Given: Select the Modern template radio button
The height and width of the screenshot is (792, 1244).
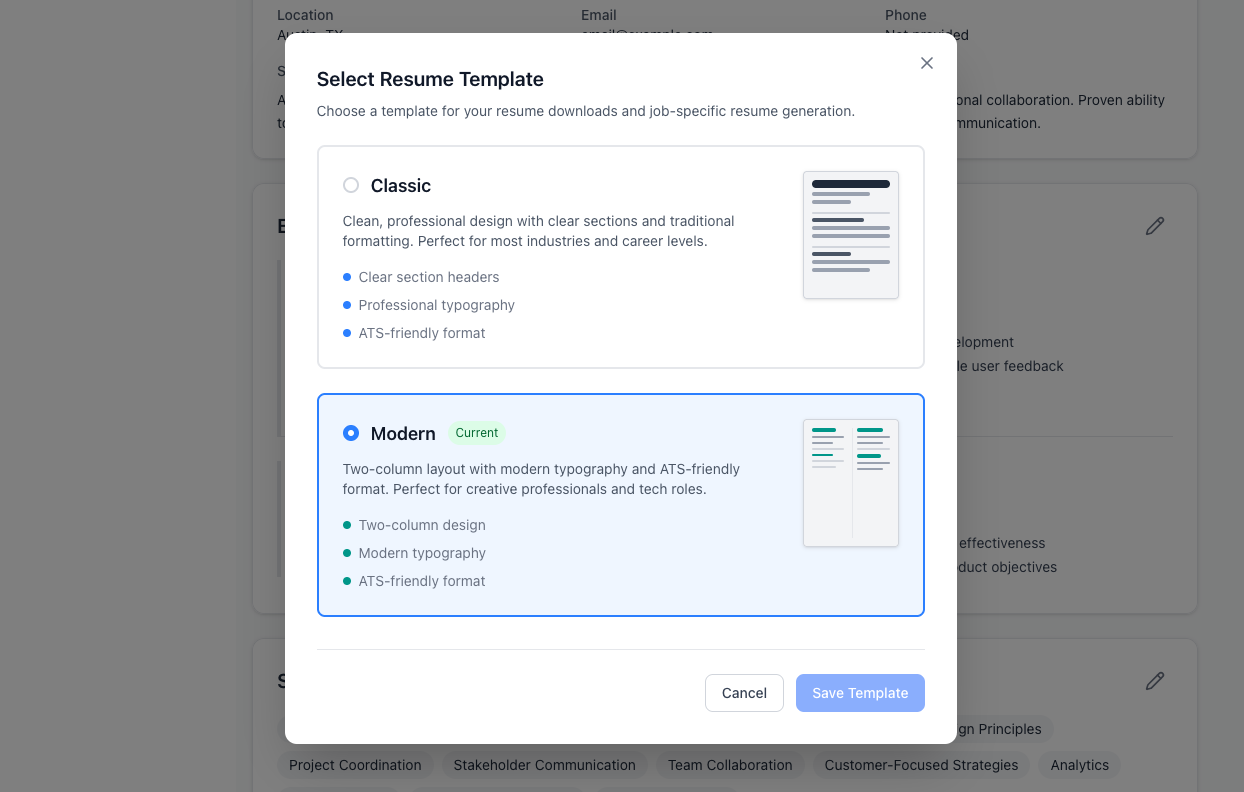Looking at the screenshot, I should pyautogui.click(x=351, y=433).
